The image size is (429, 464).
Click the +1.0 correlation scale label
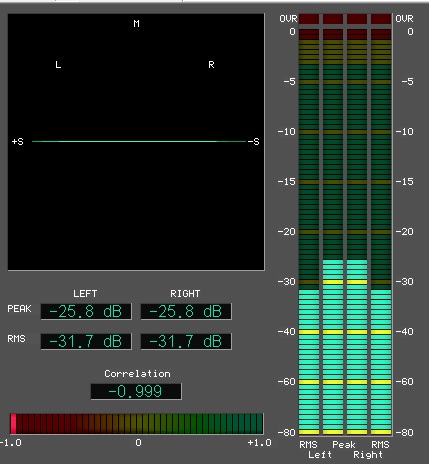[260, 443]
